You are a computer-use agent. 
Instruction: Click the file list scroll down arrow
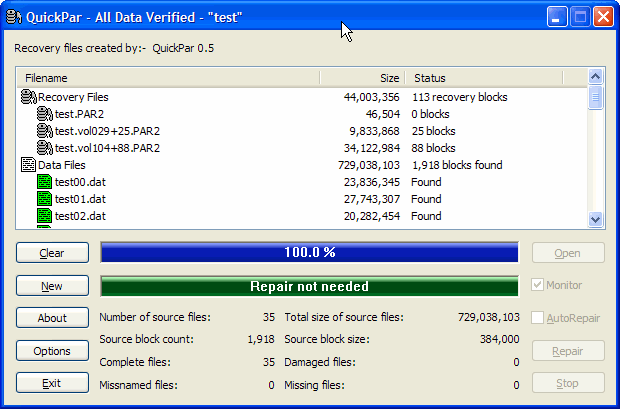(595, 219)
